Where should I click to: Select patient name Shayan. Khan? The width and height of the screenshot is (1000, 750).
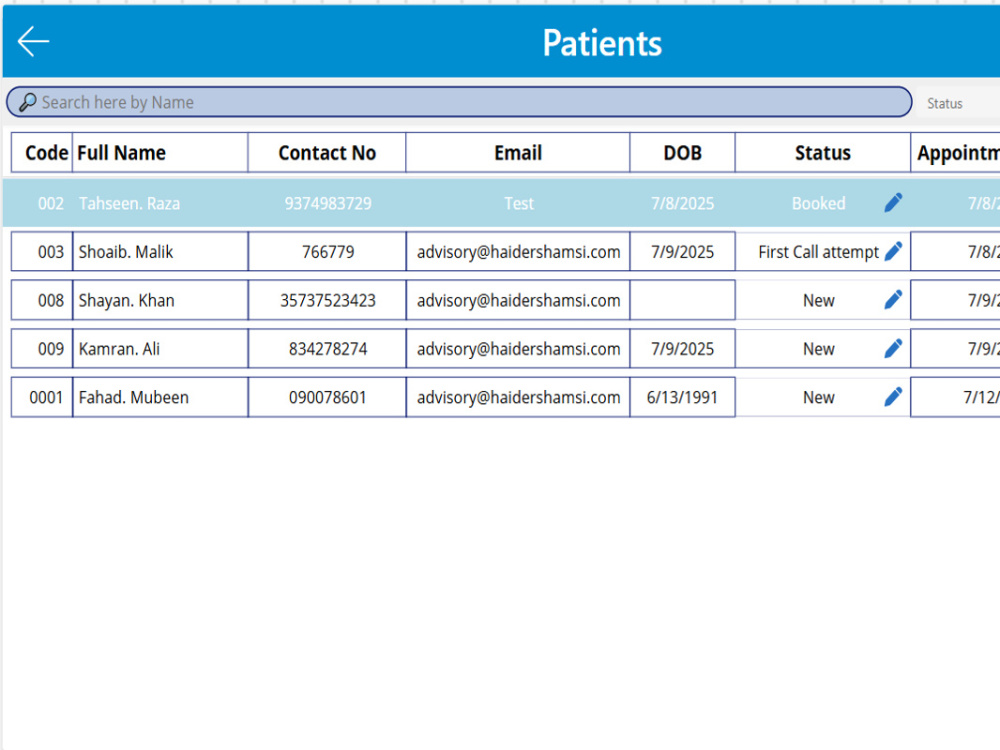point(126,300)
